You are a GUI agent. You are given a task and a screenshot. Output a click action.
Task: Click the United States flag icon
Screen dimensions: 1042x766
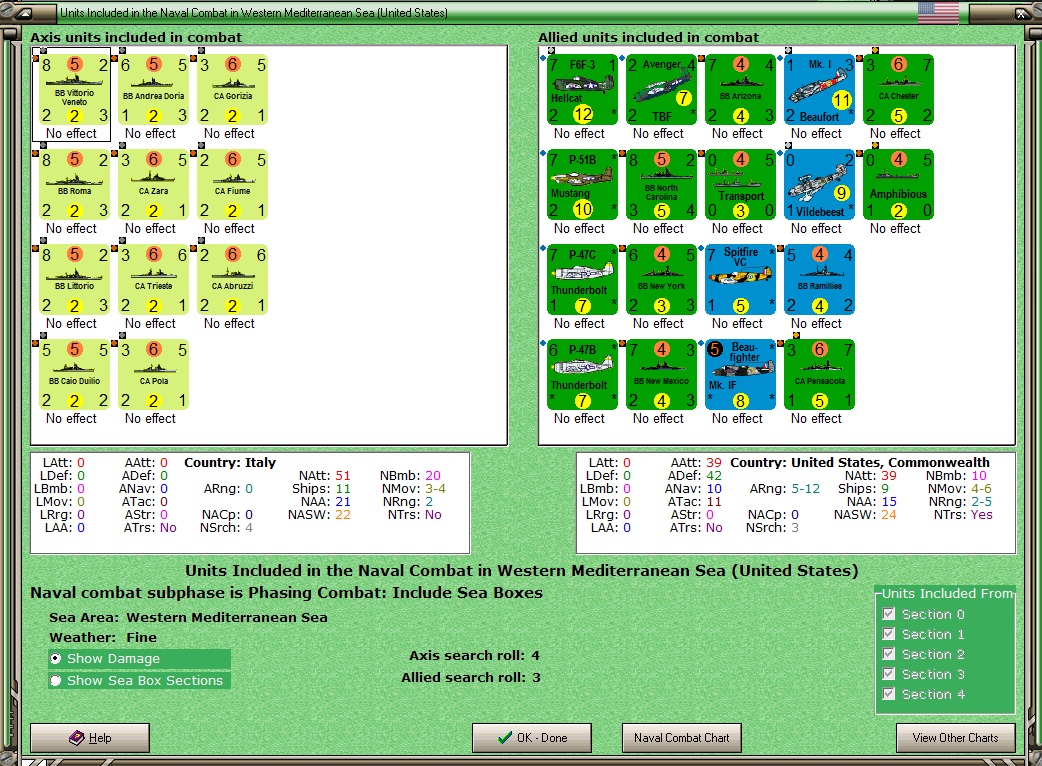[x=938, y=12]
